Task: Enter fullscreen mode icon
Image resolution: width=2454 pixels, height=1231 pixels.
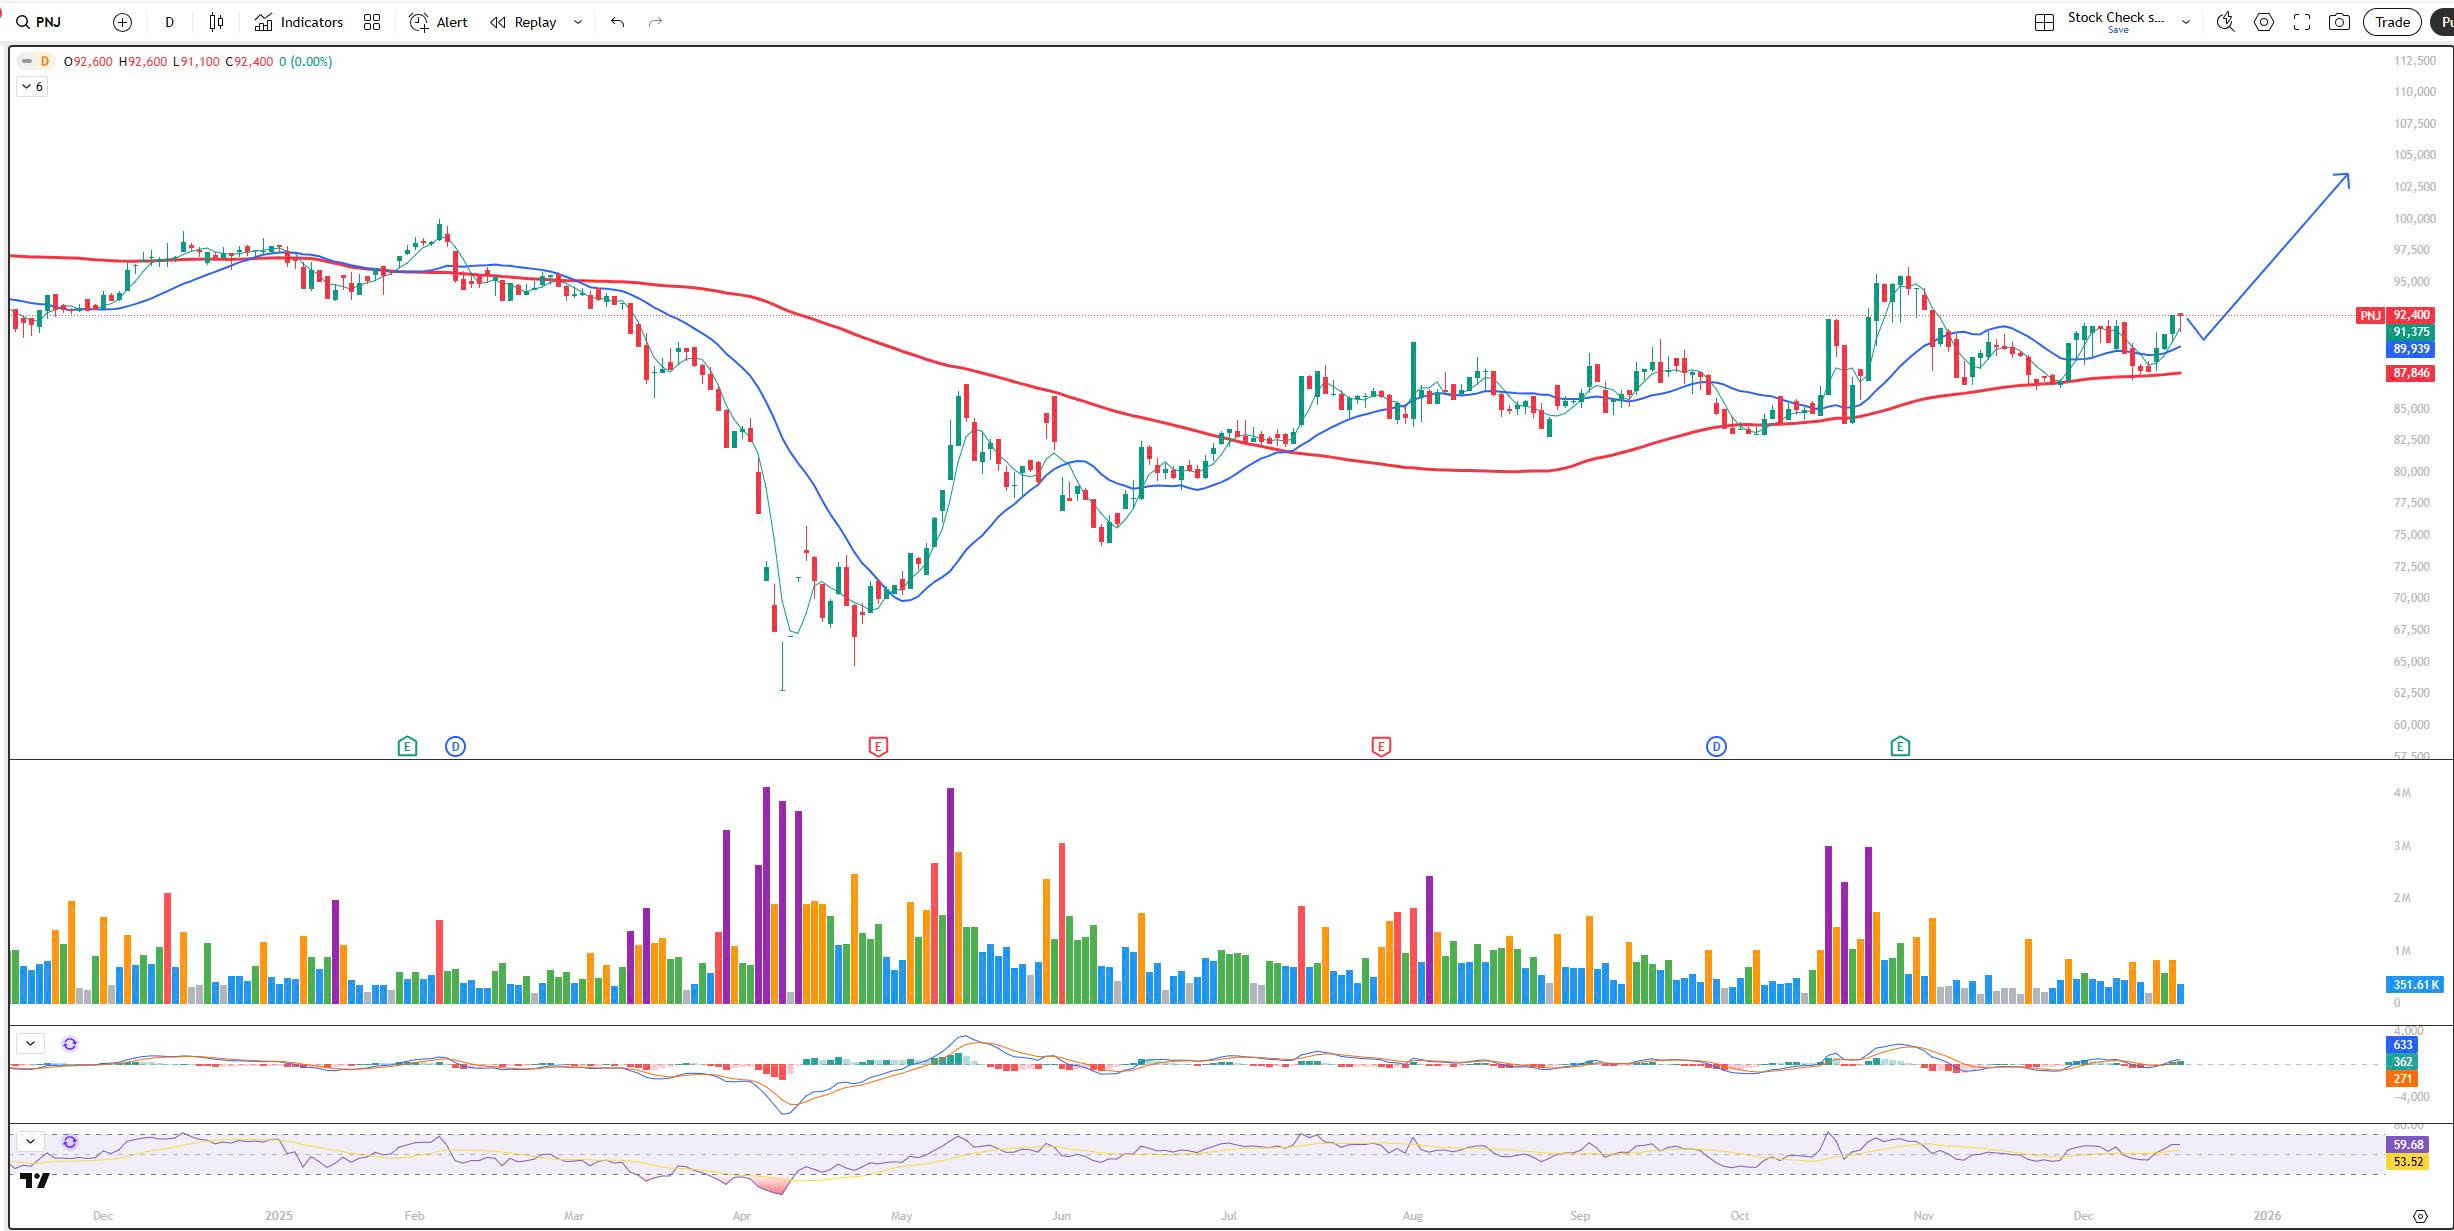Action: [2302, 22]
